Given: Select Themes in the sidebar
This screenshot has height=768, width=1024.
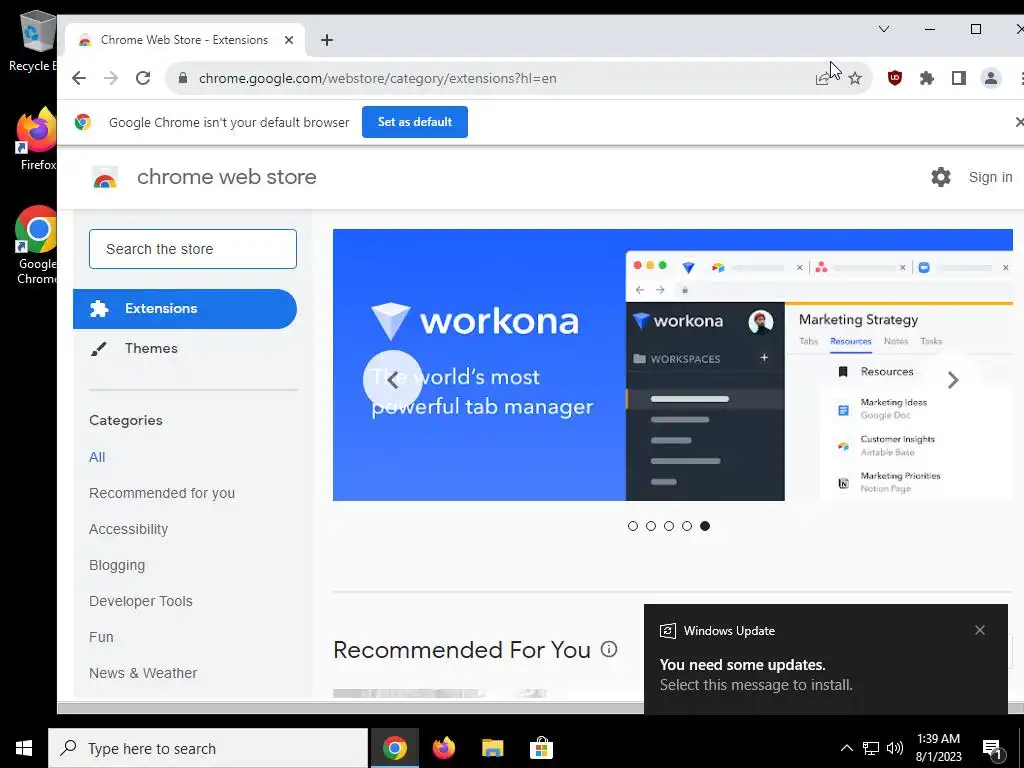Looking at the screenshot, I should [185, 349].
